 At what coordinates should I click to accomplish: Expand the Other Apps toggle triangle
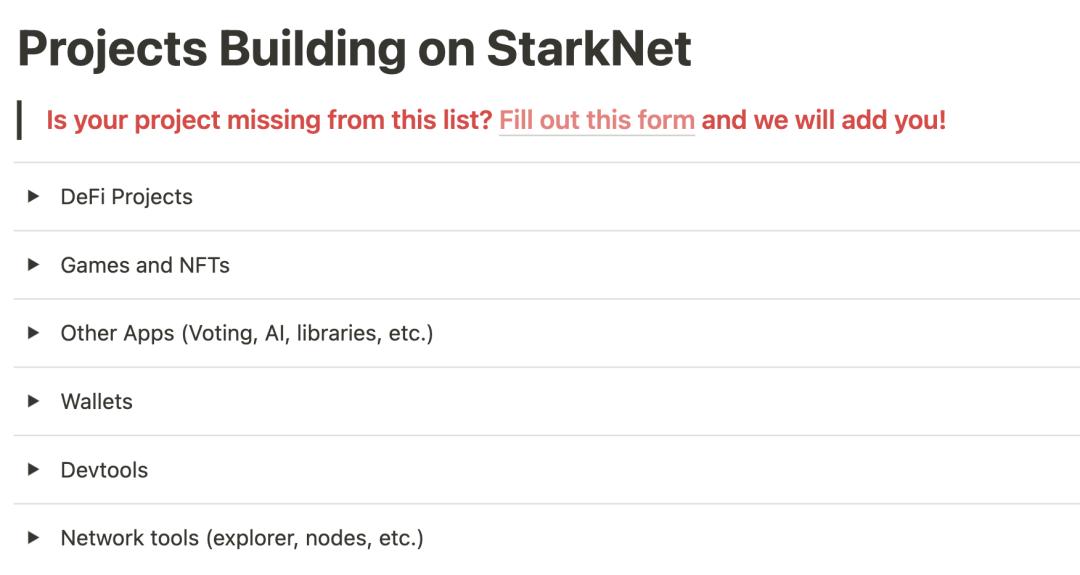click(34, 333)
